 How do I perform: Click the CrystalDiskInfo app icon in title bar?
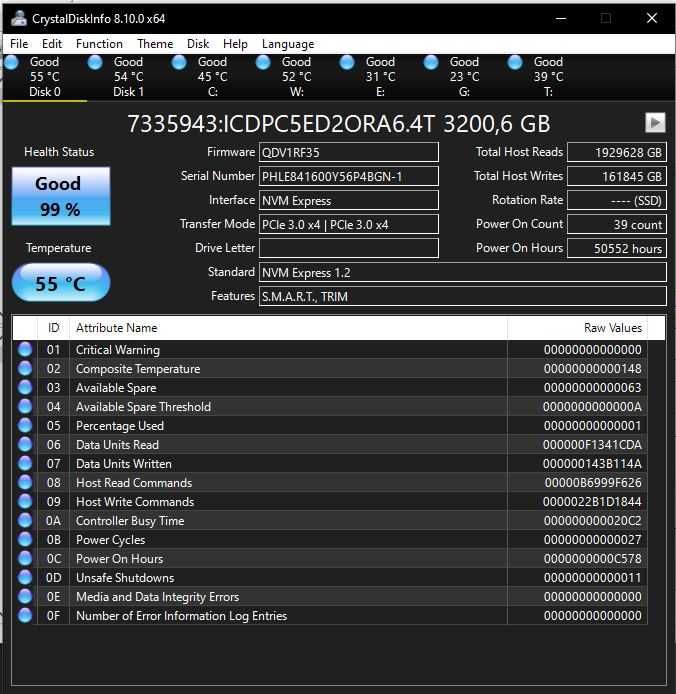[x=19, y=18]
